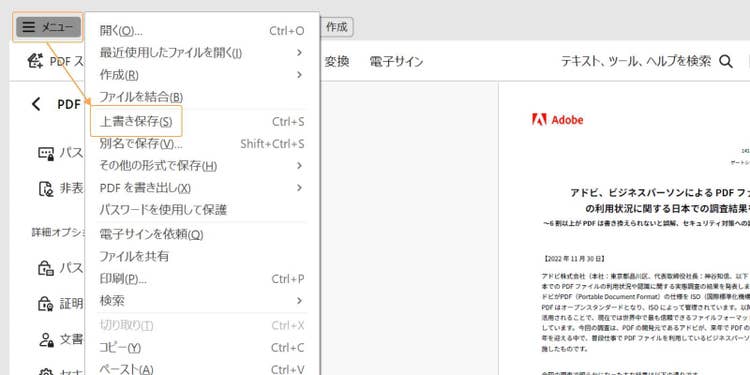Click the shortcut text Ctrl+O
750x375 pixels.
[287, 31]
